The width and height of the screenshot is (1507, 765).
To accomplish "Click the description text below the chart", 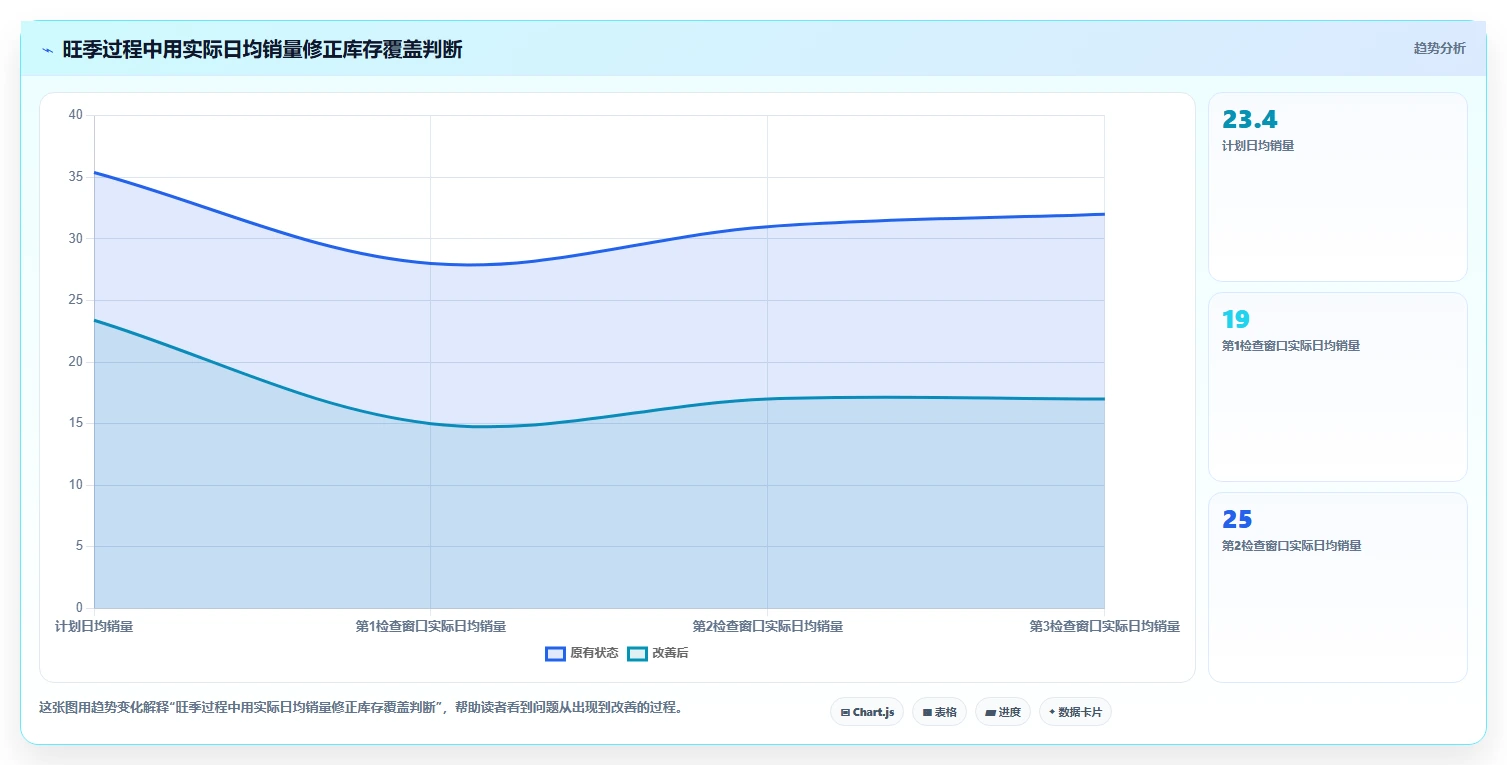I will pos(362,707).
